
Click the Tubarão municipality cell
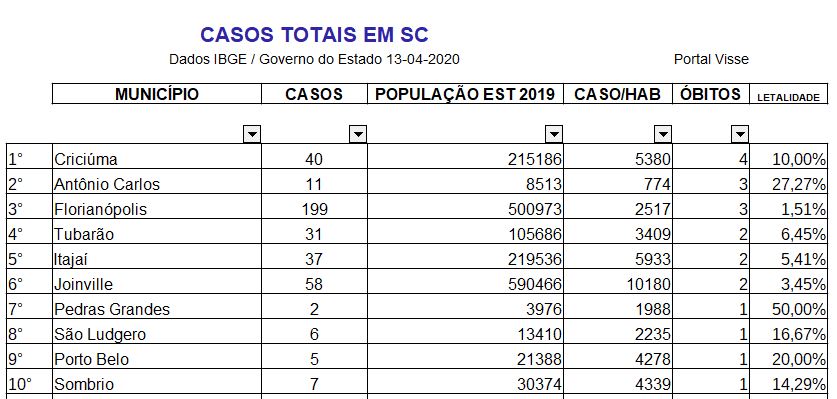(157, 234)
